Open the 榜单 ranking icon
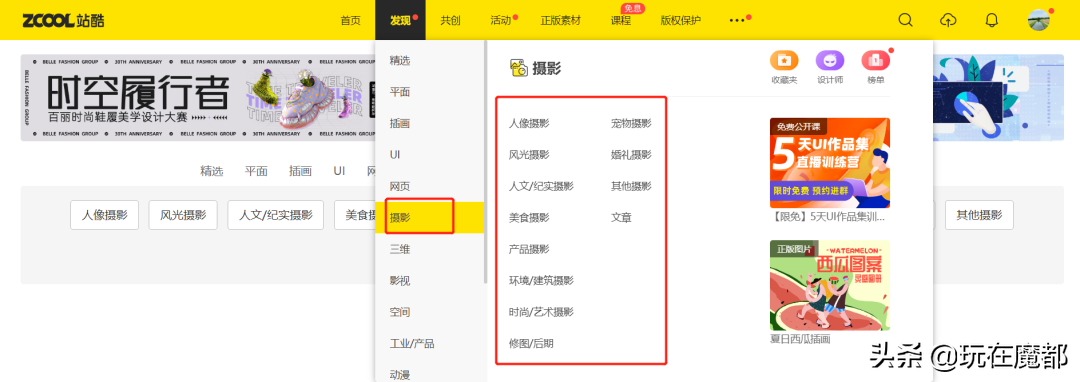This screenshot has height=382, width=1080. (875, 61)
